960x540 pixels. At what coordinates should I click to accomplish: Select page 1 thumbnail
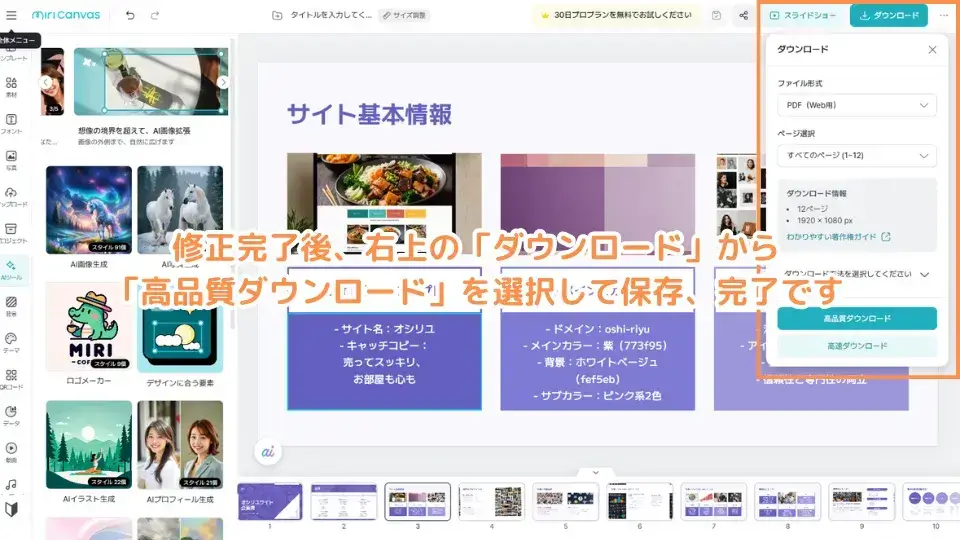pyautogui.click(x=270, y=501)
